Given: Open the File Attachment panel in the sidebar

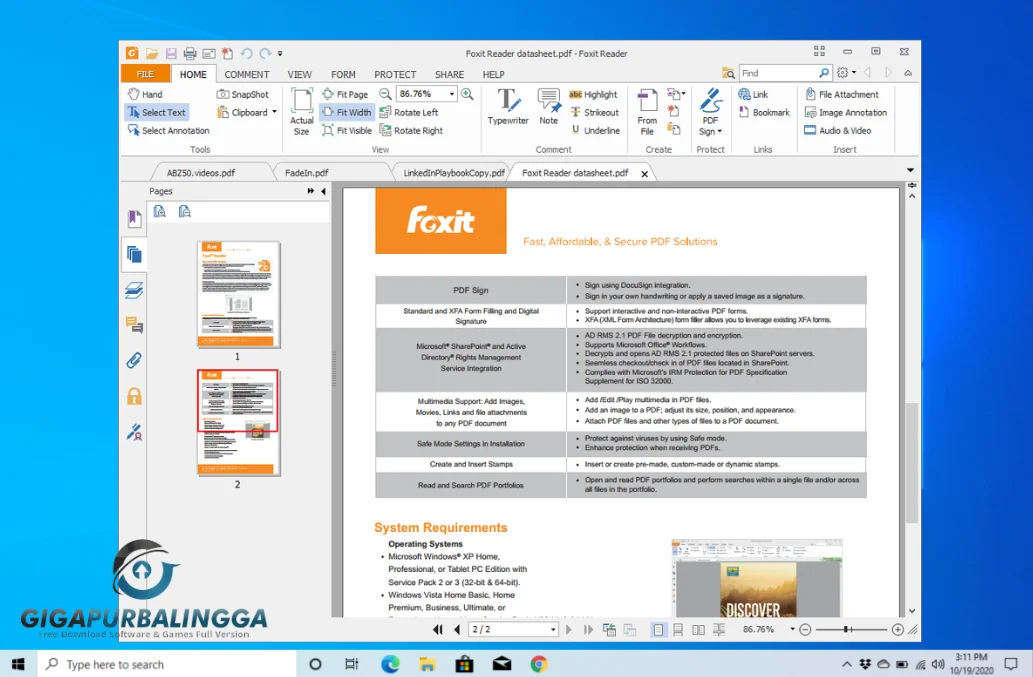Looking at the screenshot, I should [x=133, y=360].
